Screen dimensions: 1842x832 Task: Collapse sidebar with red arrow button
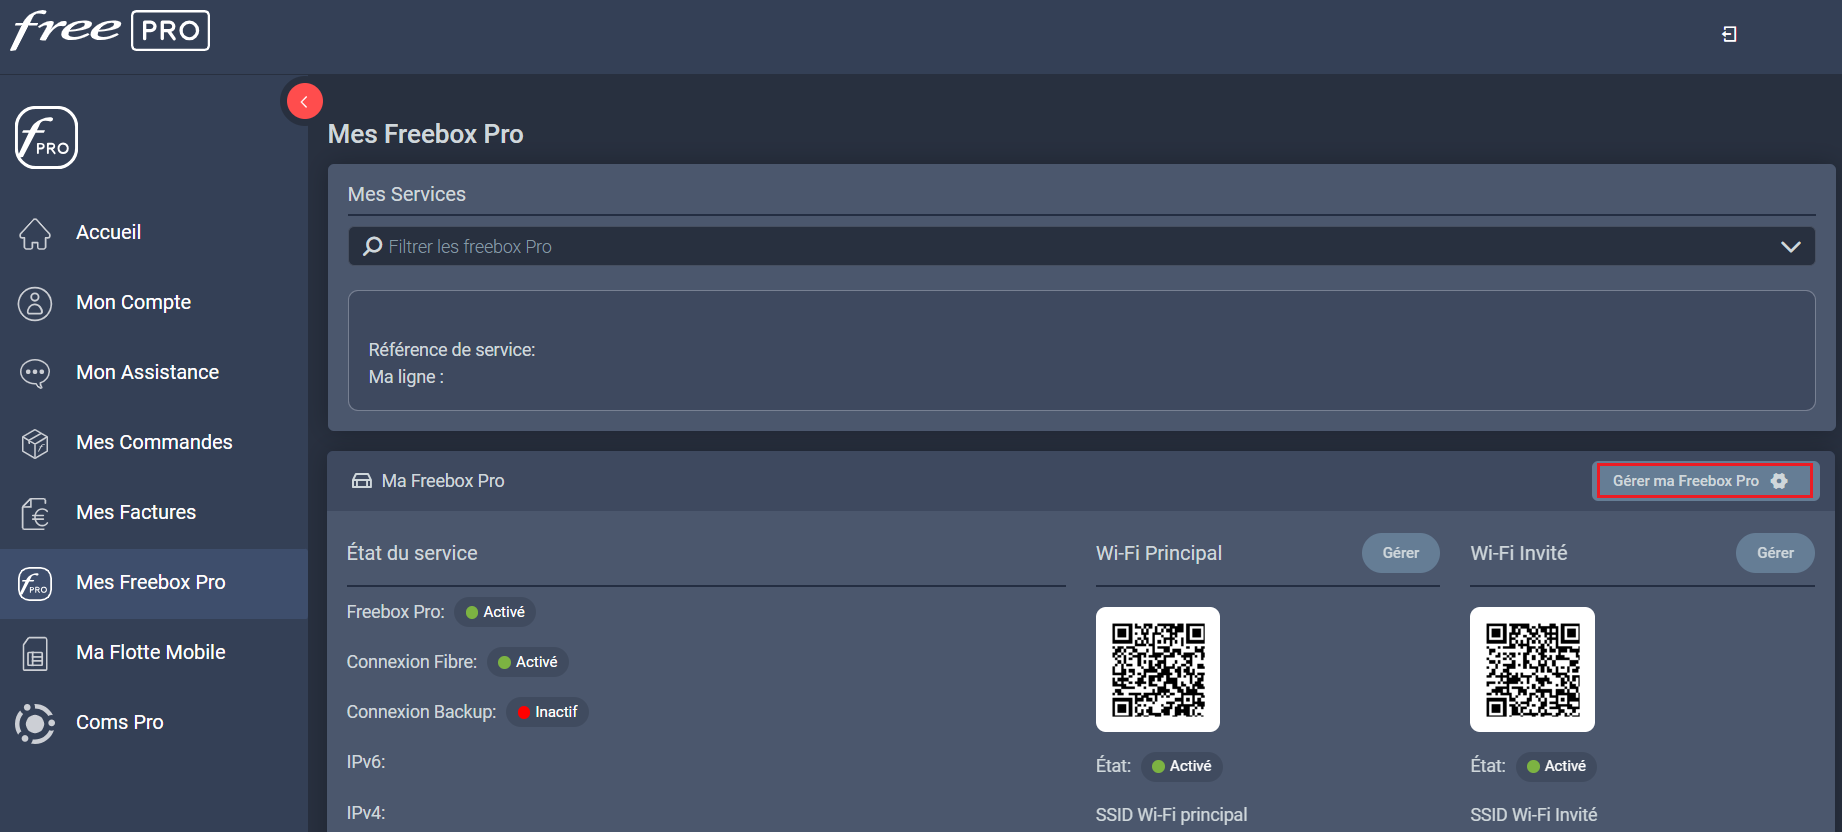(x=304, y=101)
